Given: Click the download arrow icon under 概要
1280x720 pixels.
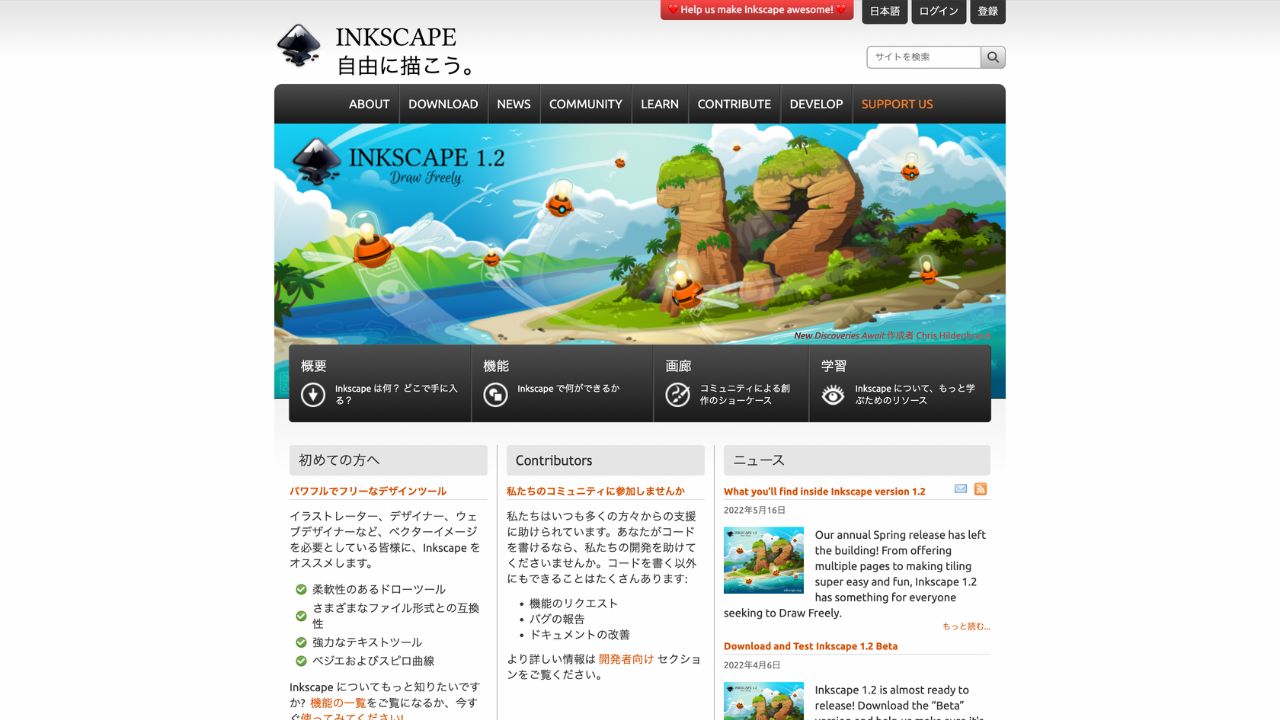Looking at the screenshot, I should click(313, 394).
